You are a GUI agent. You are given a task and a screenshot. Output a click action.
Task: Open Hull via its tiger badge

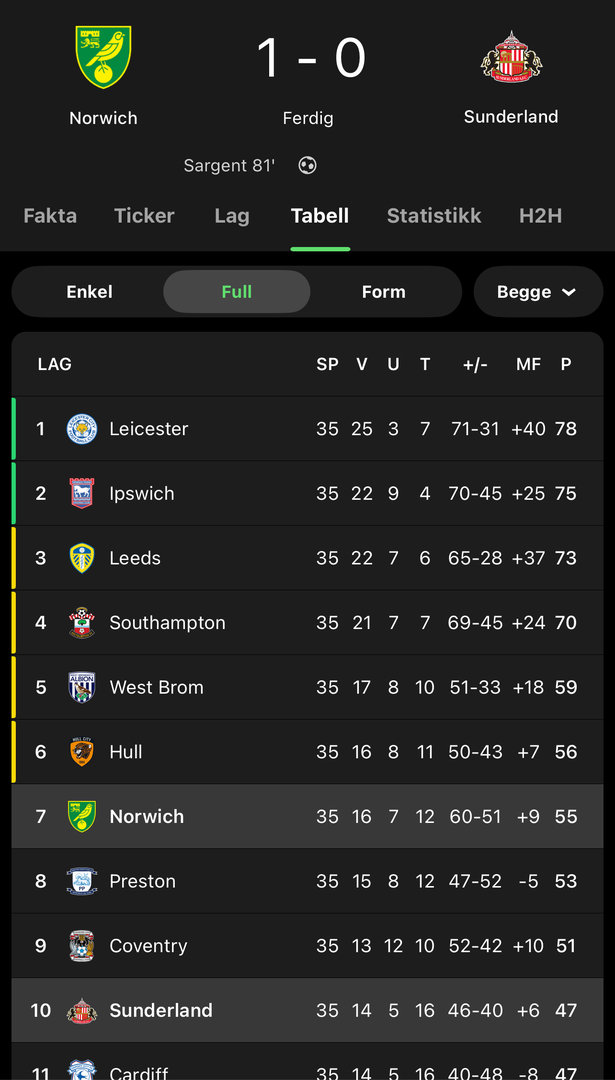coord(82,752)
